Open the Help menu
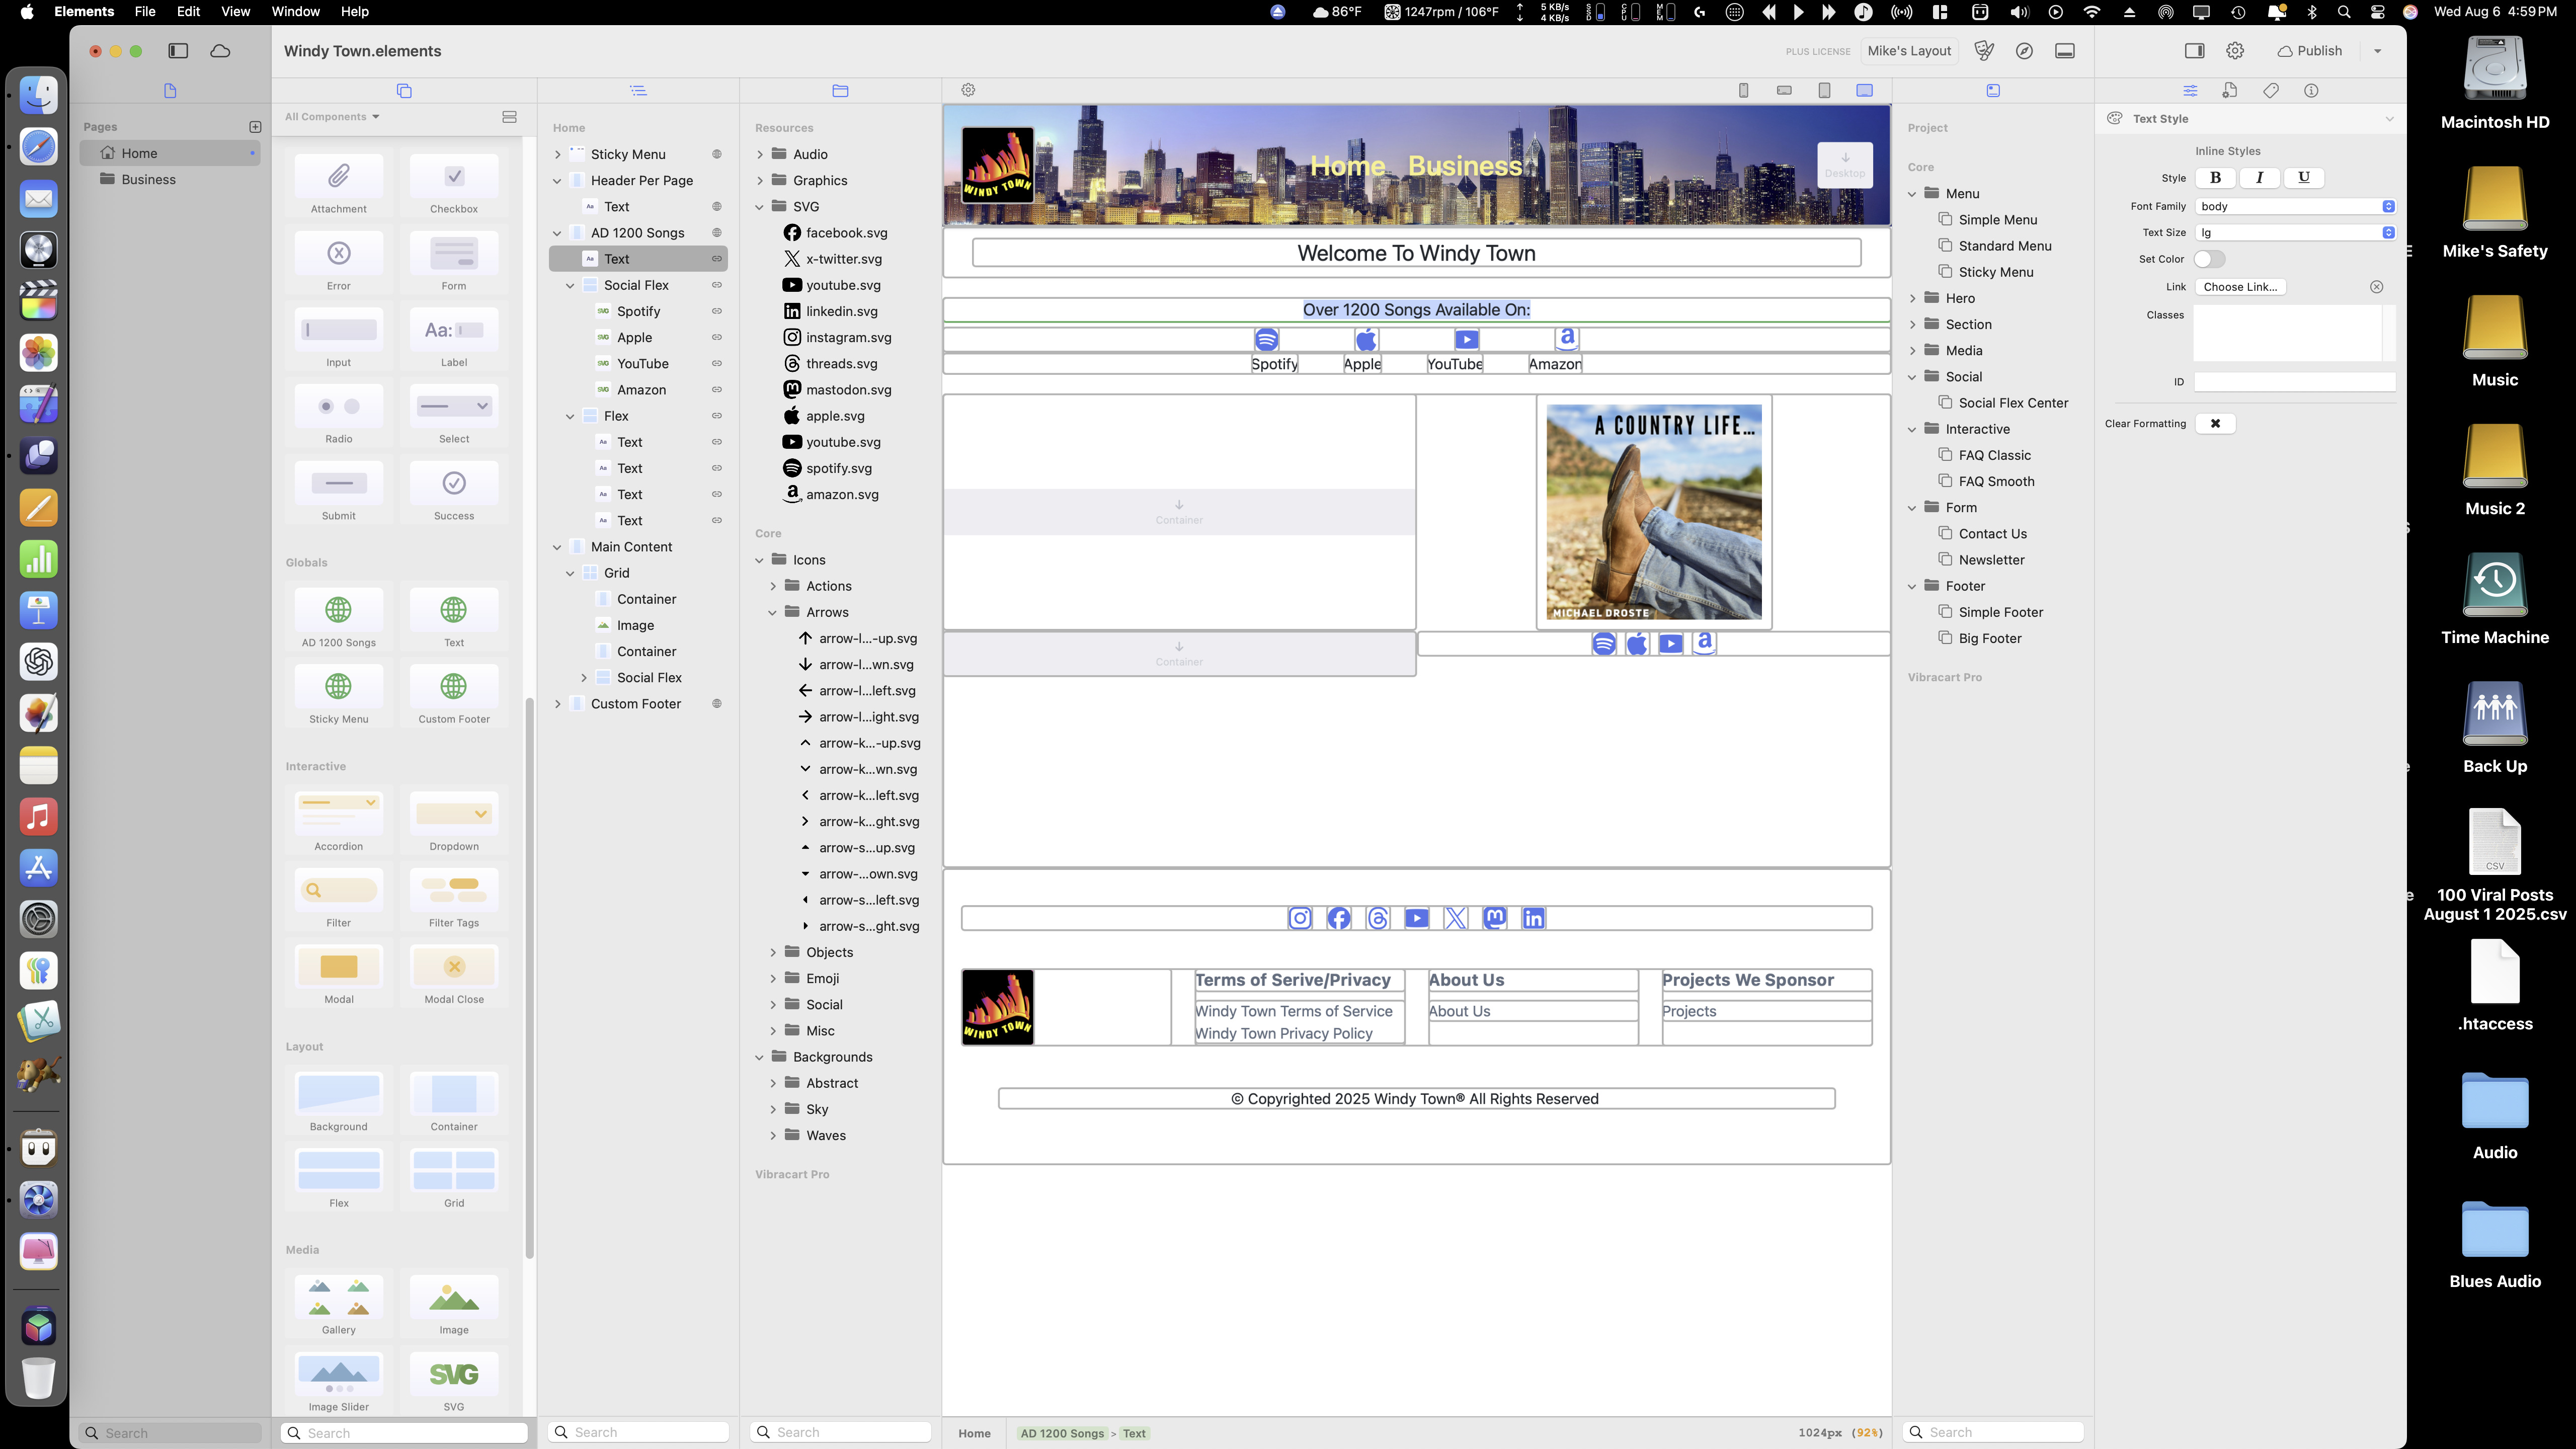This screenshot has height=1449, width=2576. (x=355, y=12)
